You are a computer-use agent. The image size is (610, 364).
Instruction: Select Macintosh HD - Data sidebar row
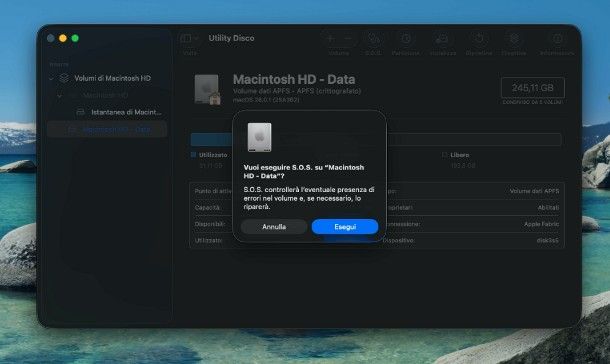[107, 130]
